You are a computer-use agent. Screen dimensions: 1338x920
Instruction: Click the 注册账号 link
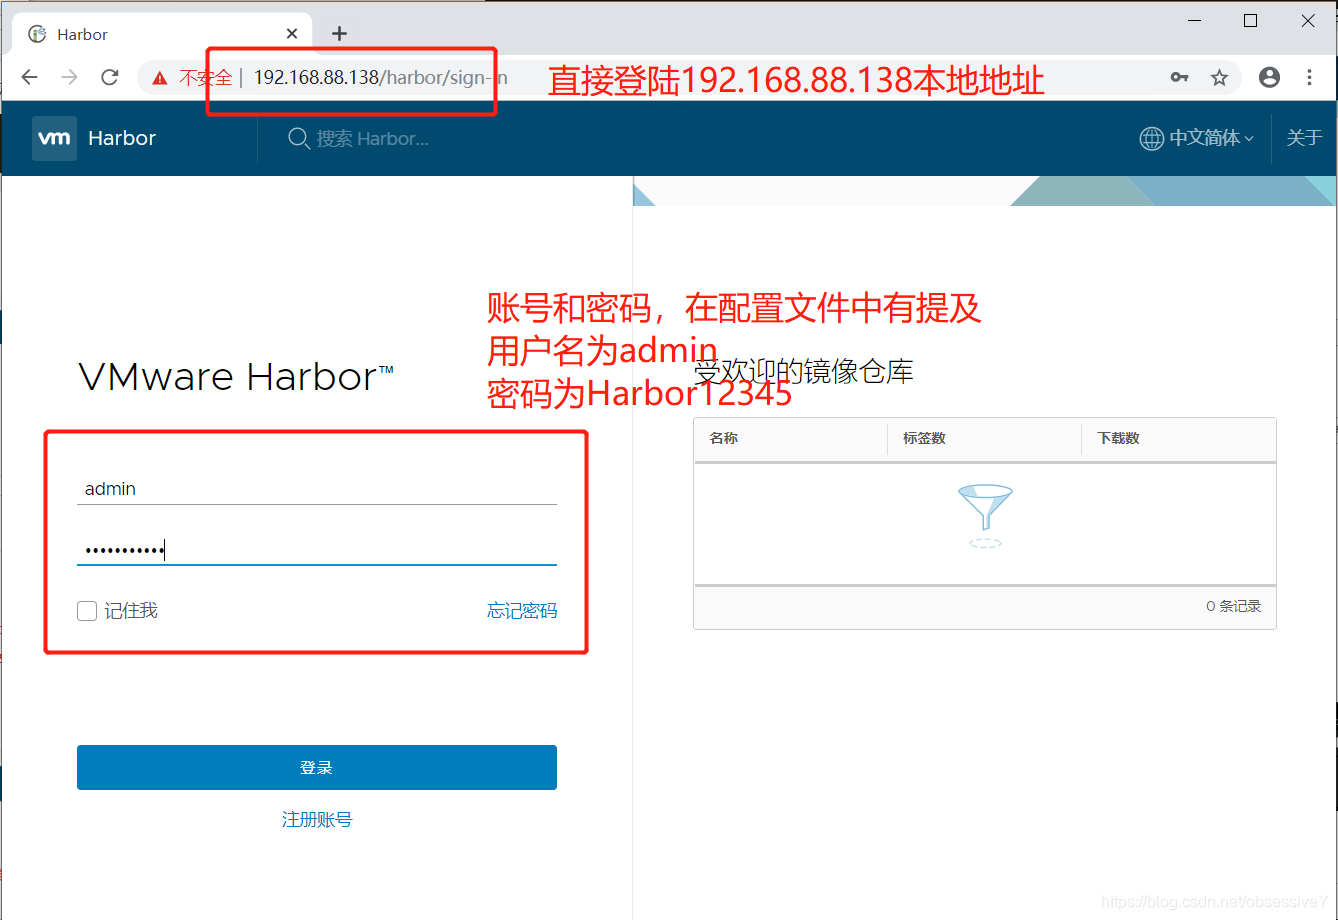pyautogui.click(x=317, y=819)
